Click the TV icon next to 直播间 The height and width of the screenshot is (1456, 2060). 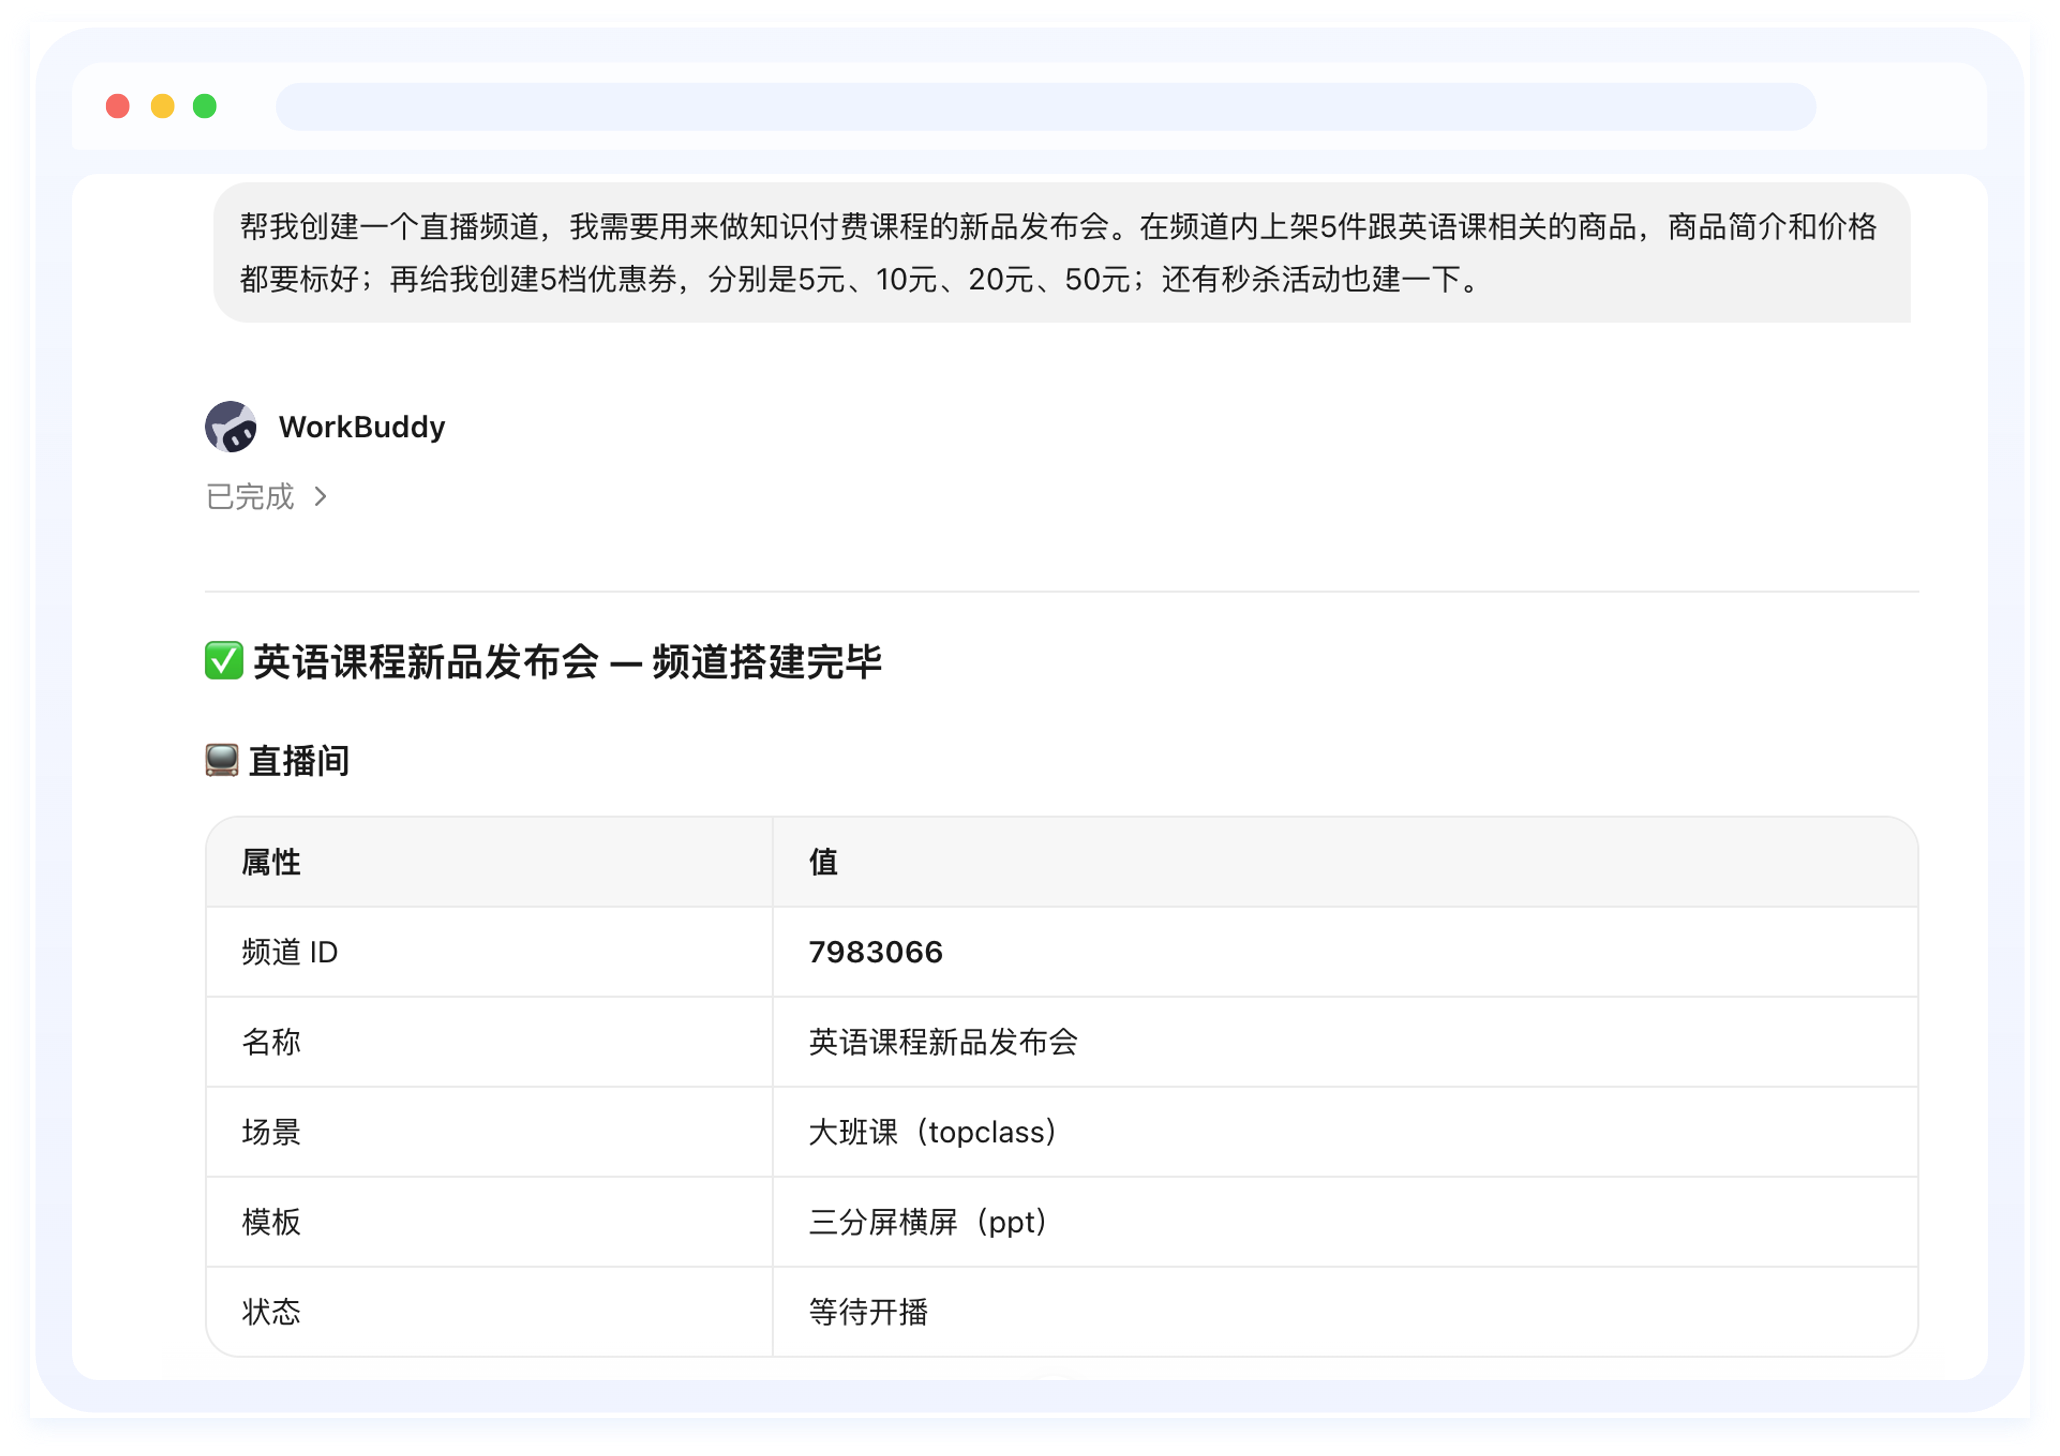(222, 761)
